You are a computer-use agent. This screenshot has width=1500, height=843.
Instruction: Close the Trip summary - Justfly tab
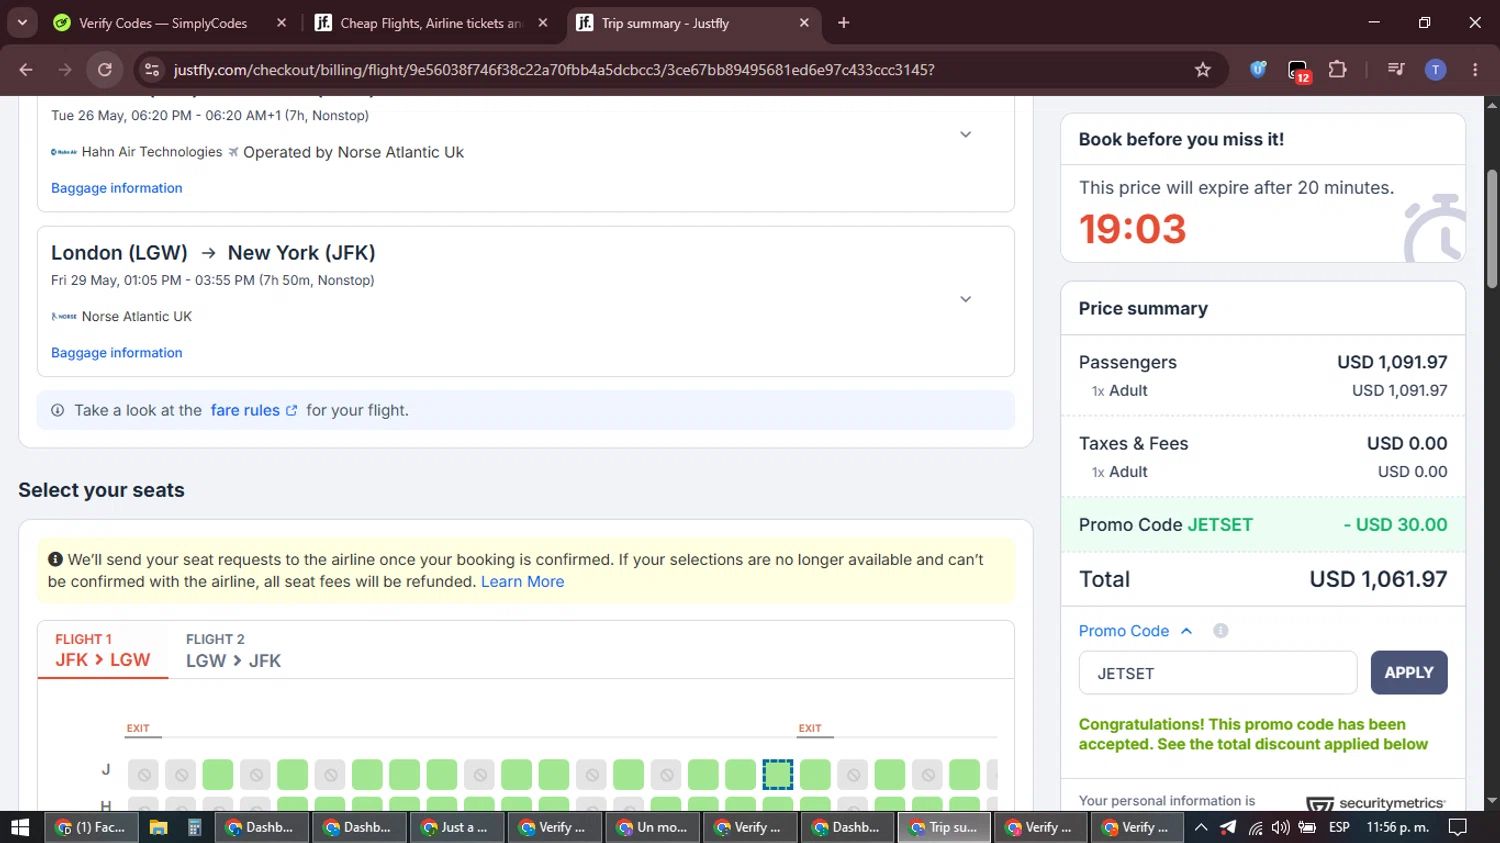pyautogui.click(x=804, y=22)
